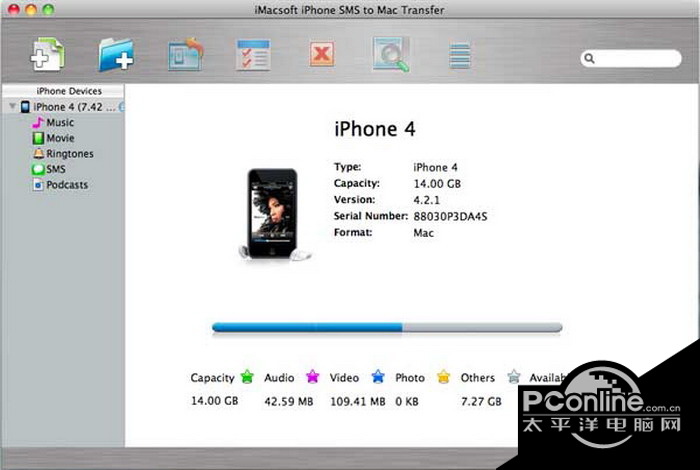The image size is (700, 470).
Task: Click the list view toolbar icon
Action: [460, 55]
